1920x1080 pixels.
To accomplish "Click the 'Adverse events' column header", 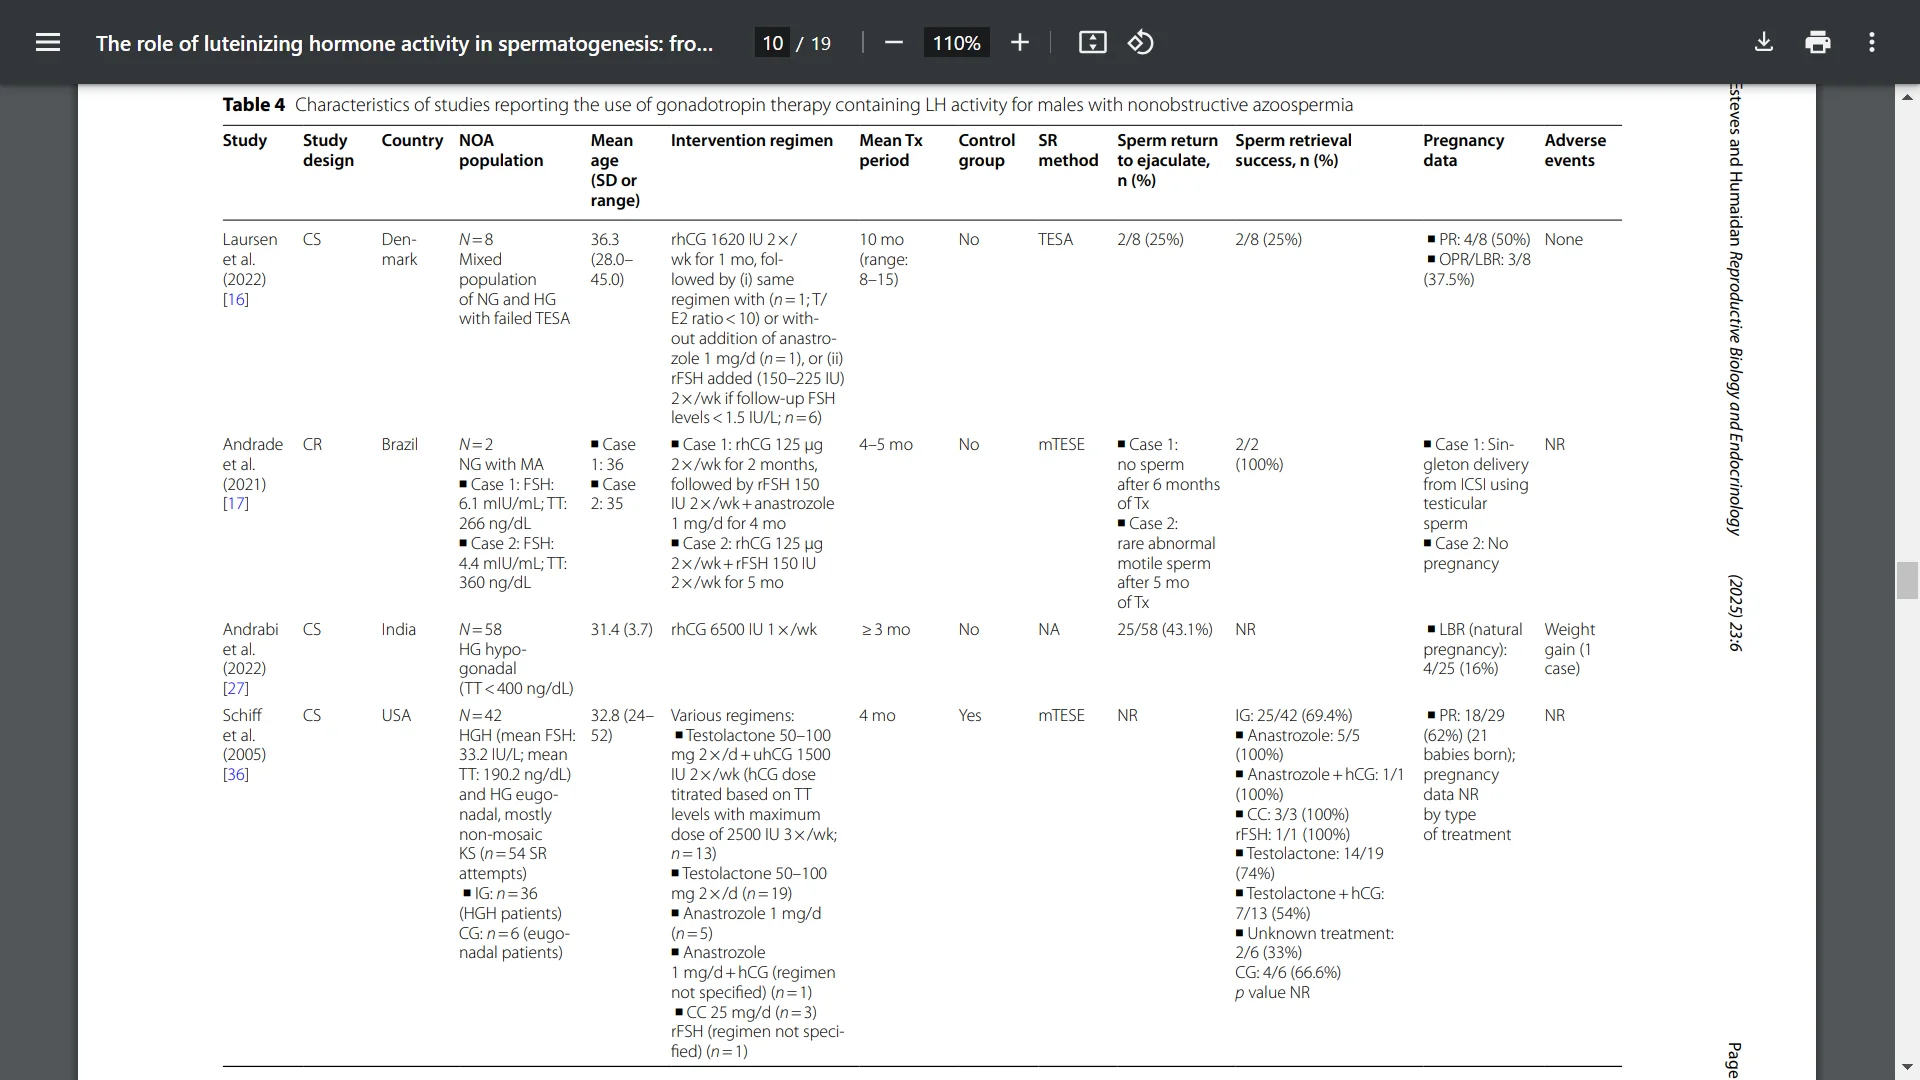I will pyautogui.click(x=1575, y=150).
